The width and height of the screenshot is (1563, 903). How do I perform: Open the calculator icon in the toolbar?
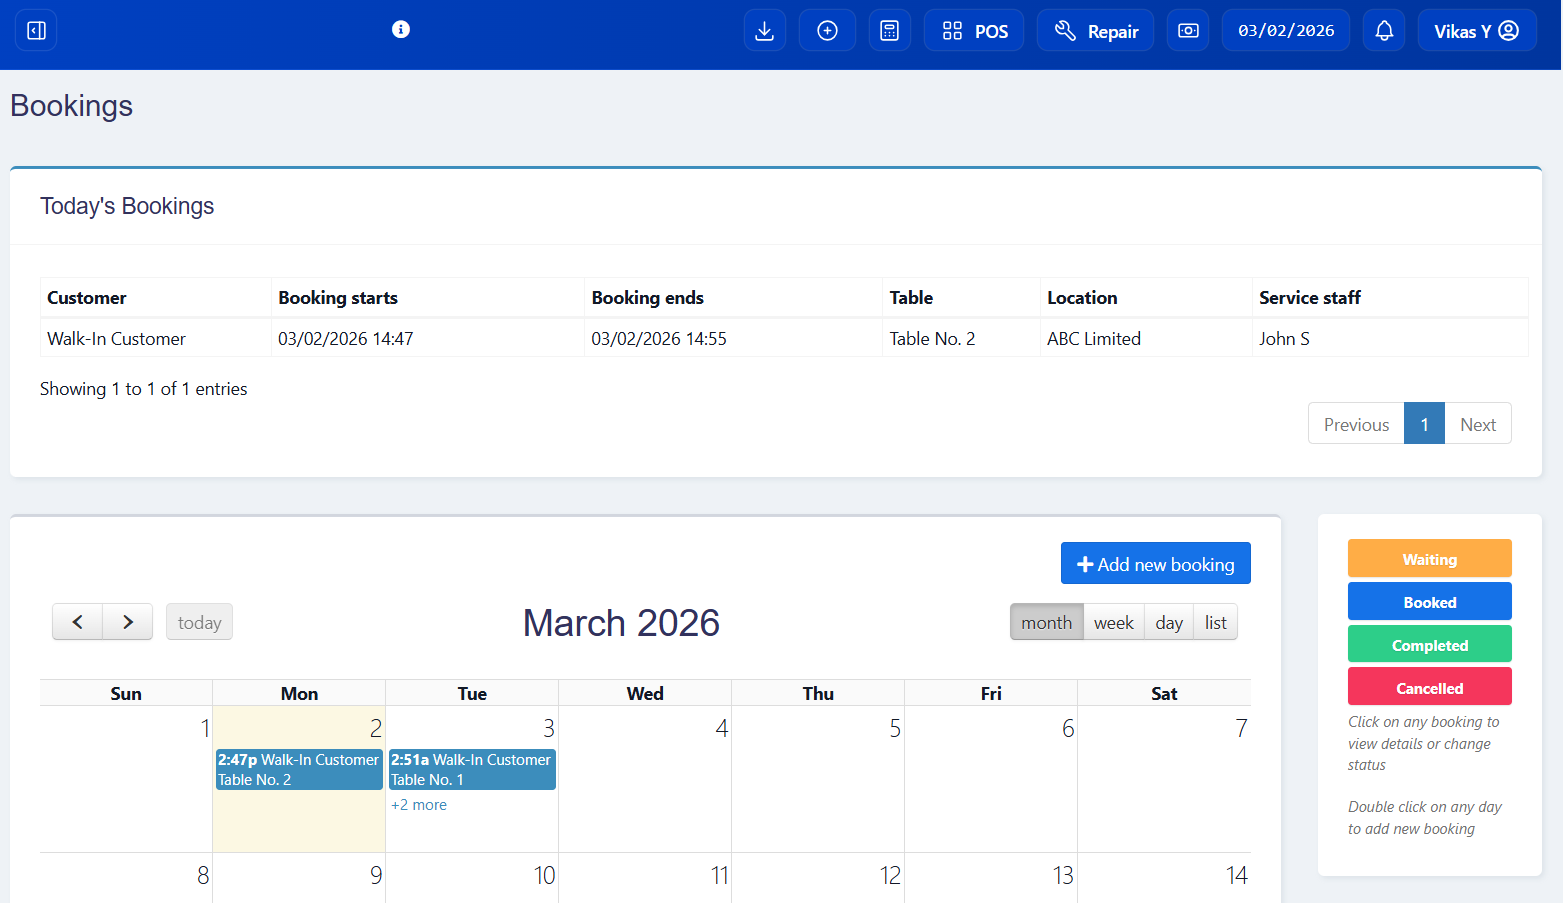[x=889, y=30]
